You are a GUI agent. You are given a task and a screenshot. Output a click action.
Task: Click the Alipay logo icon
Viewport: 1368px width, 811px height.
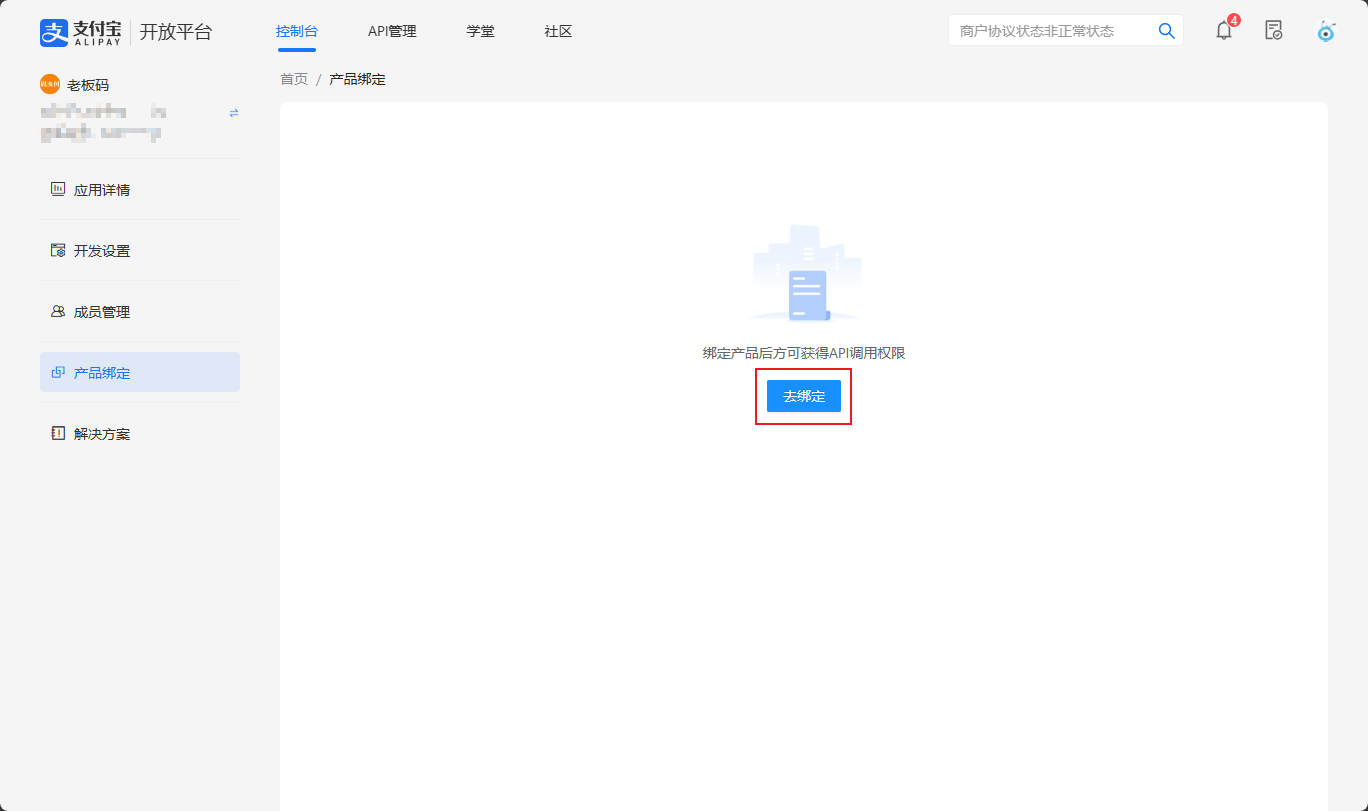point(54,32)
